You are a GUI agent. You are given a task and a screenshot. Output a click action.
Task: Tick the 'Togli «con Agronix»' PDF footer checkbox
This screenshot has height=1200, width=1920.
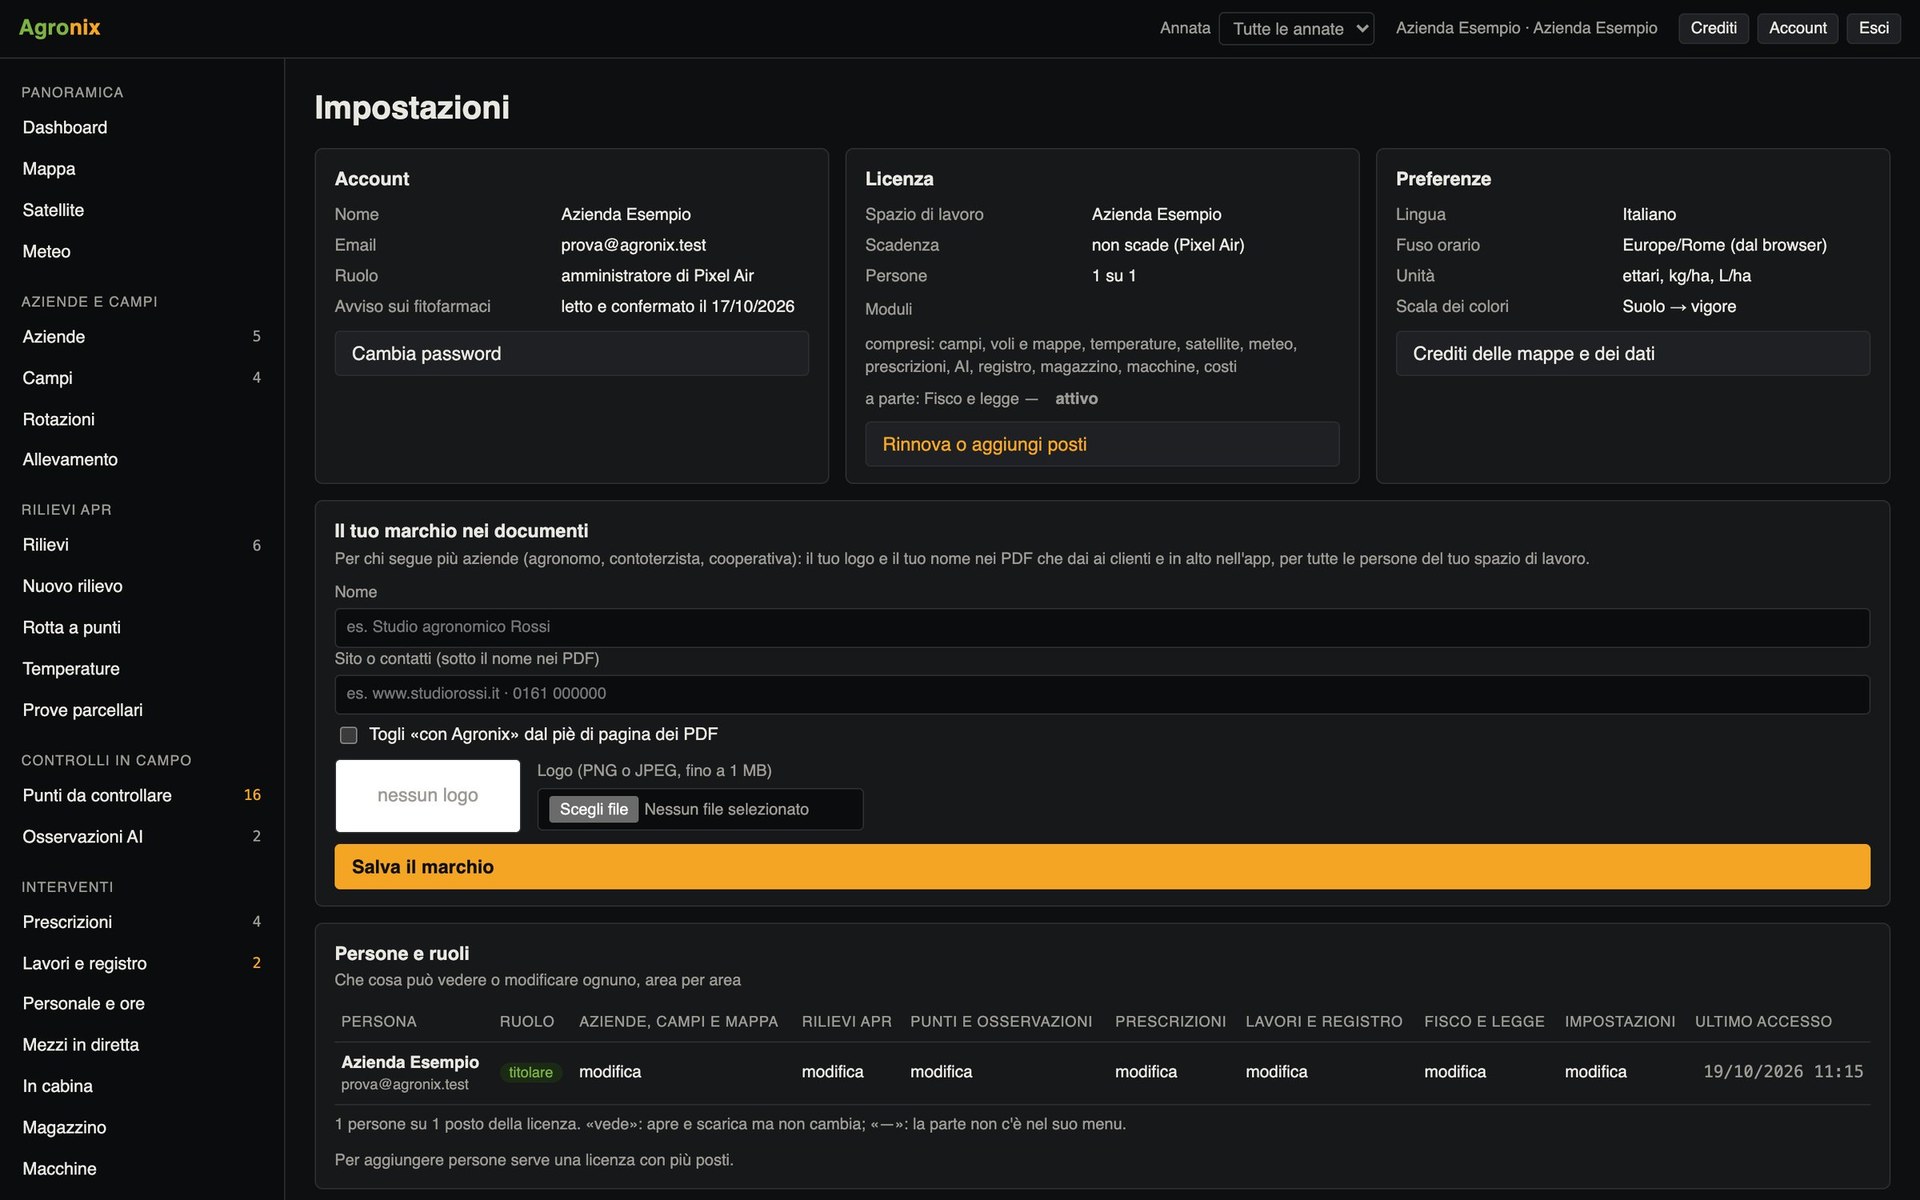(x=348, y=735)
